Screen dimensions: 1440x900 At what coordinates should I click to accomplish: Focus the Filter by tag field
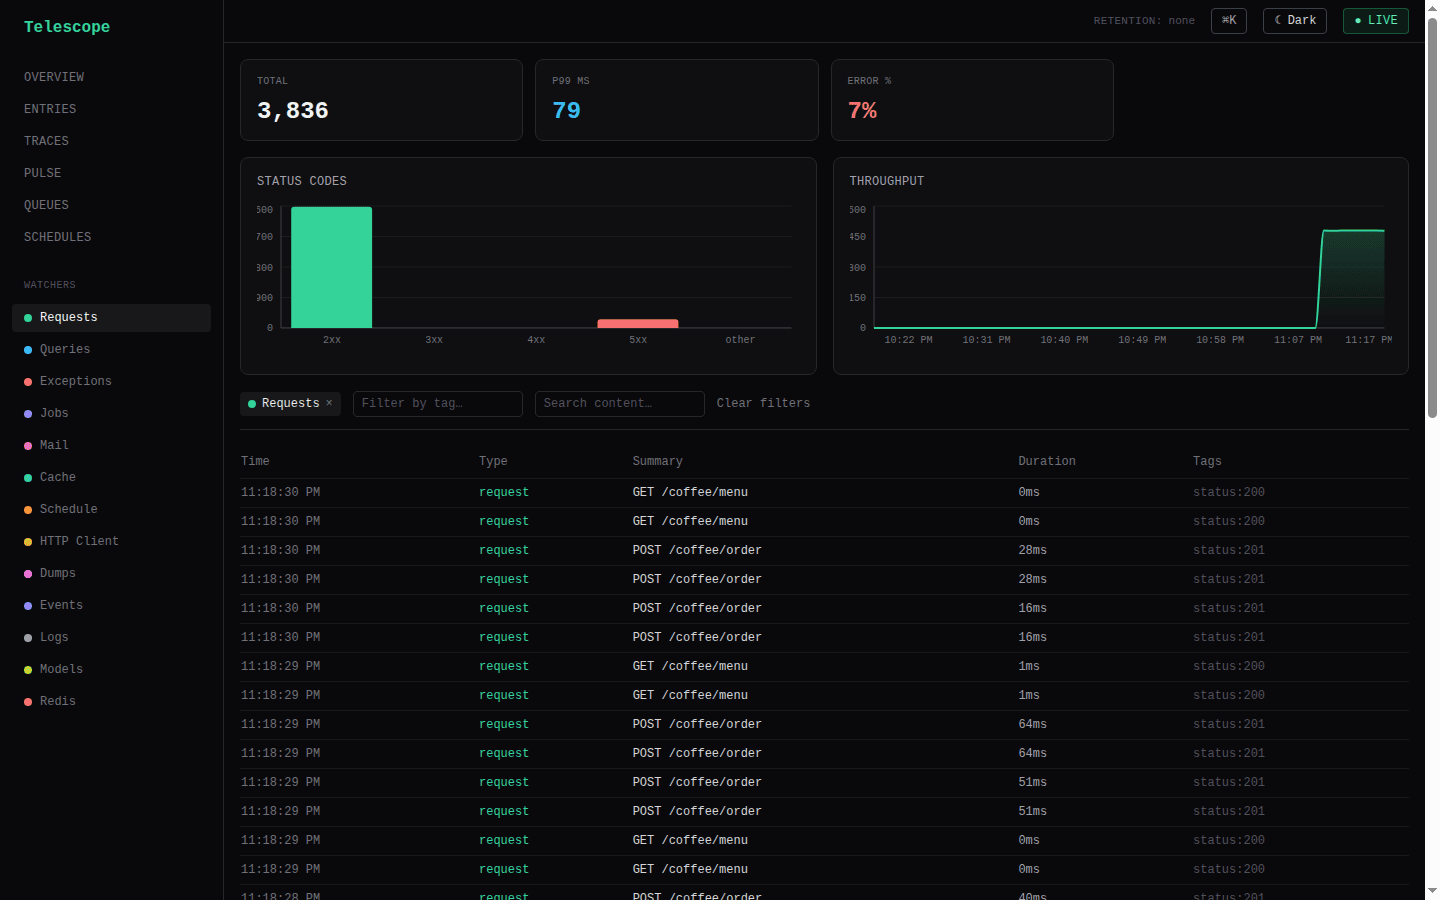pos(438,404)
